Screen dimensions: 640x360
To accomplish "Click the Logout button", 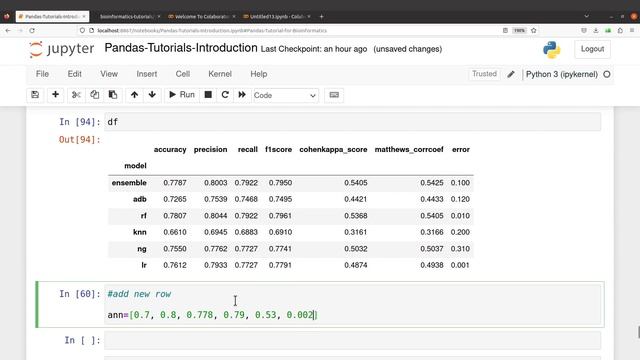I will pyautogui.click(x=592, y=49).
